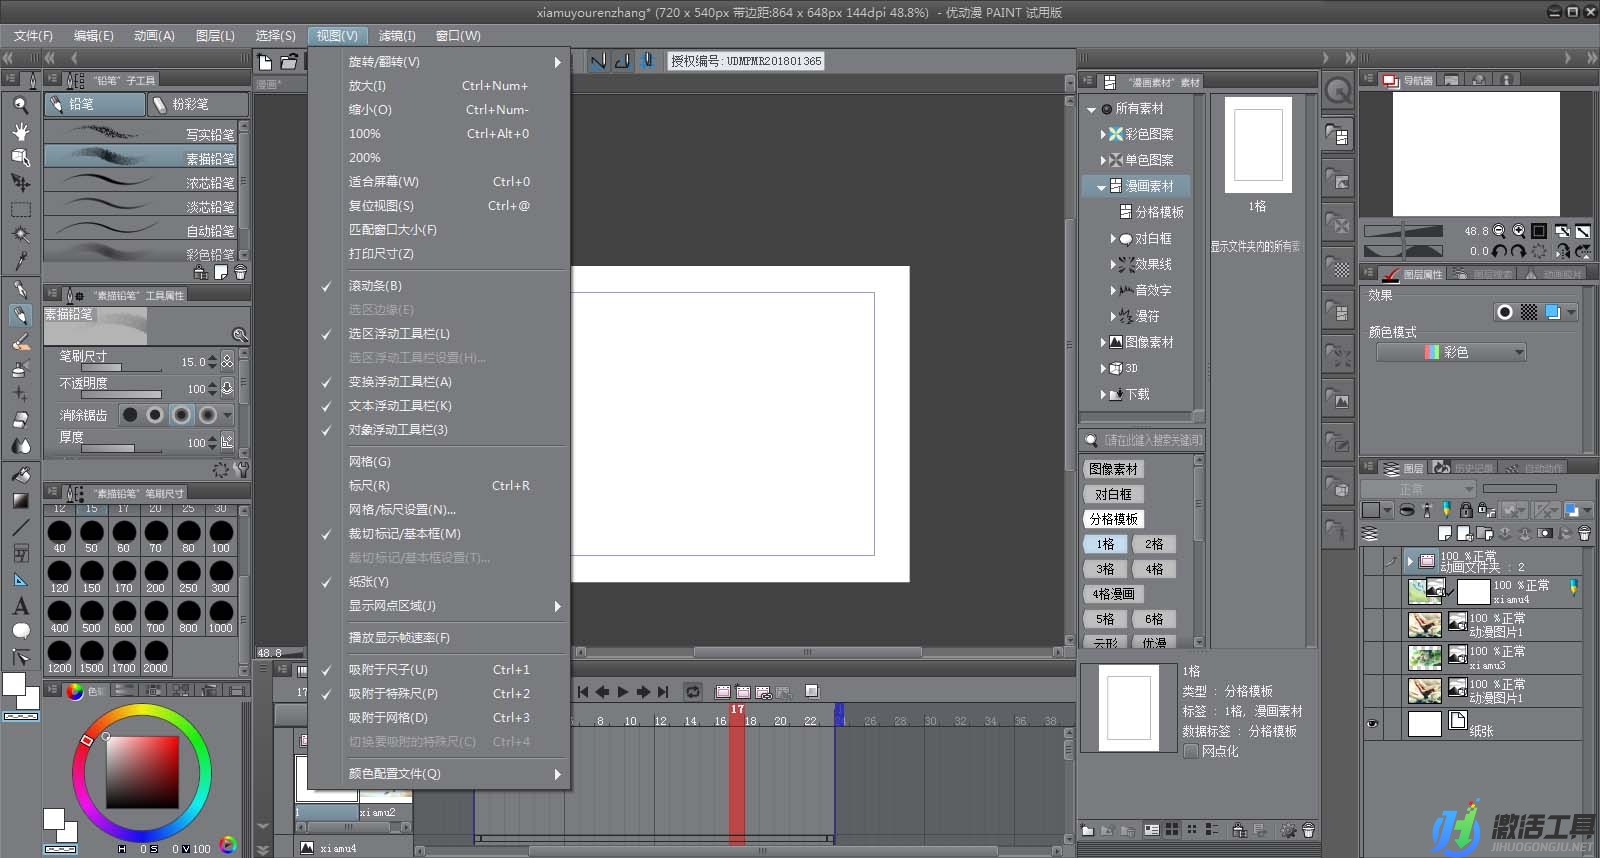Open the 彩色 color mode dropdown
This screenshot has height=858, width=1601.
coord(1451,352)
